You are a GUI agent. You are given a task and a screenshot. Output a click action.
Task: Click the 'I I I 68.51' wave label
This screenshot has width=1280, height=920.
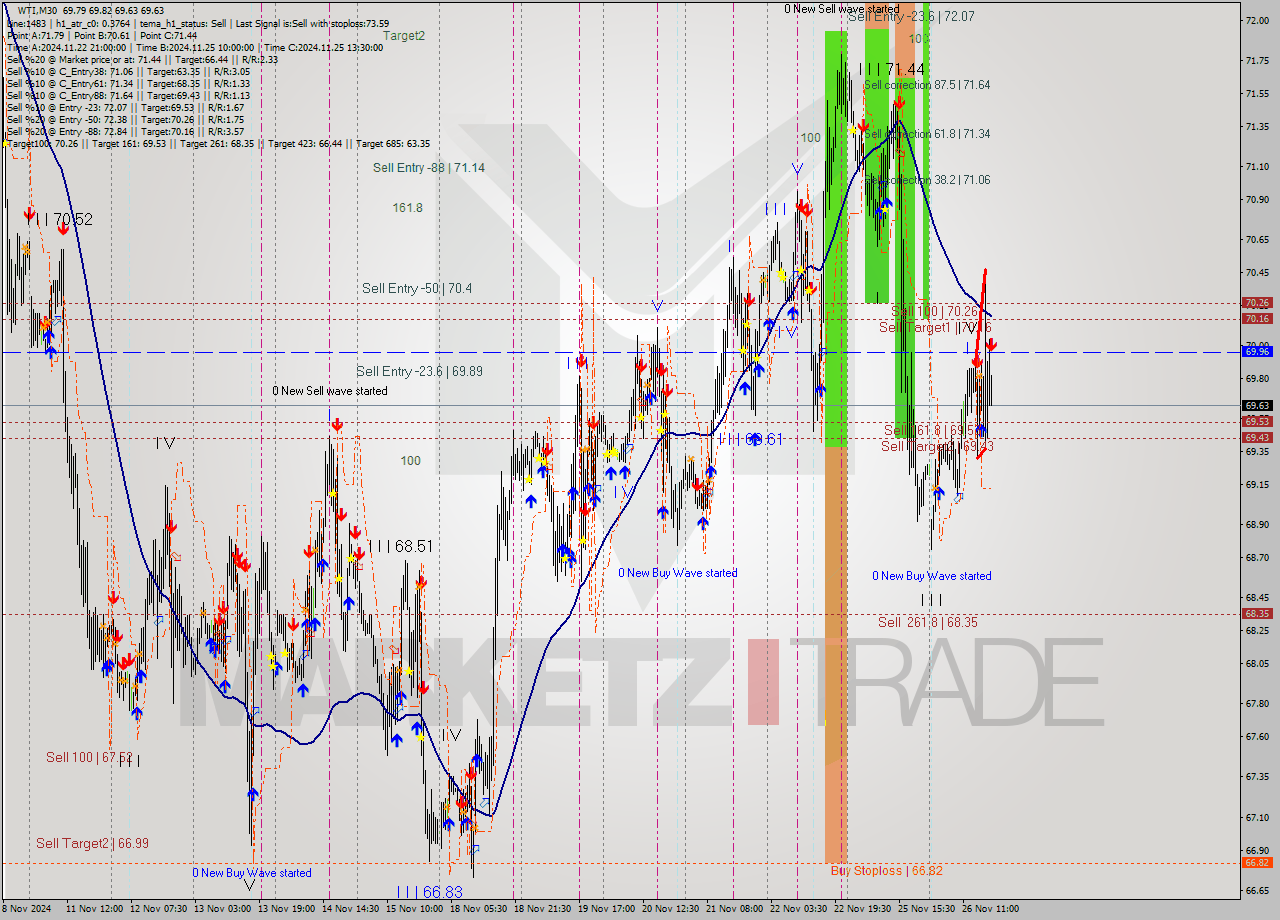pos(400,546)
